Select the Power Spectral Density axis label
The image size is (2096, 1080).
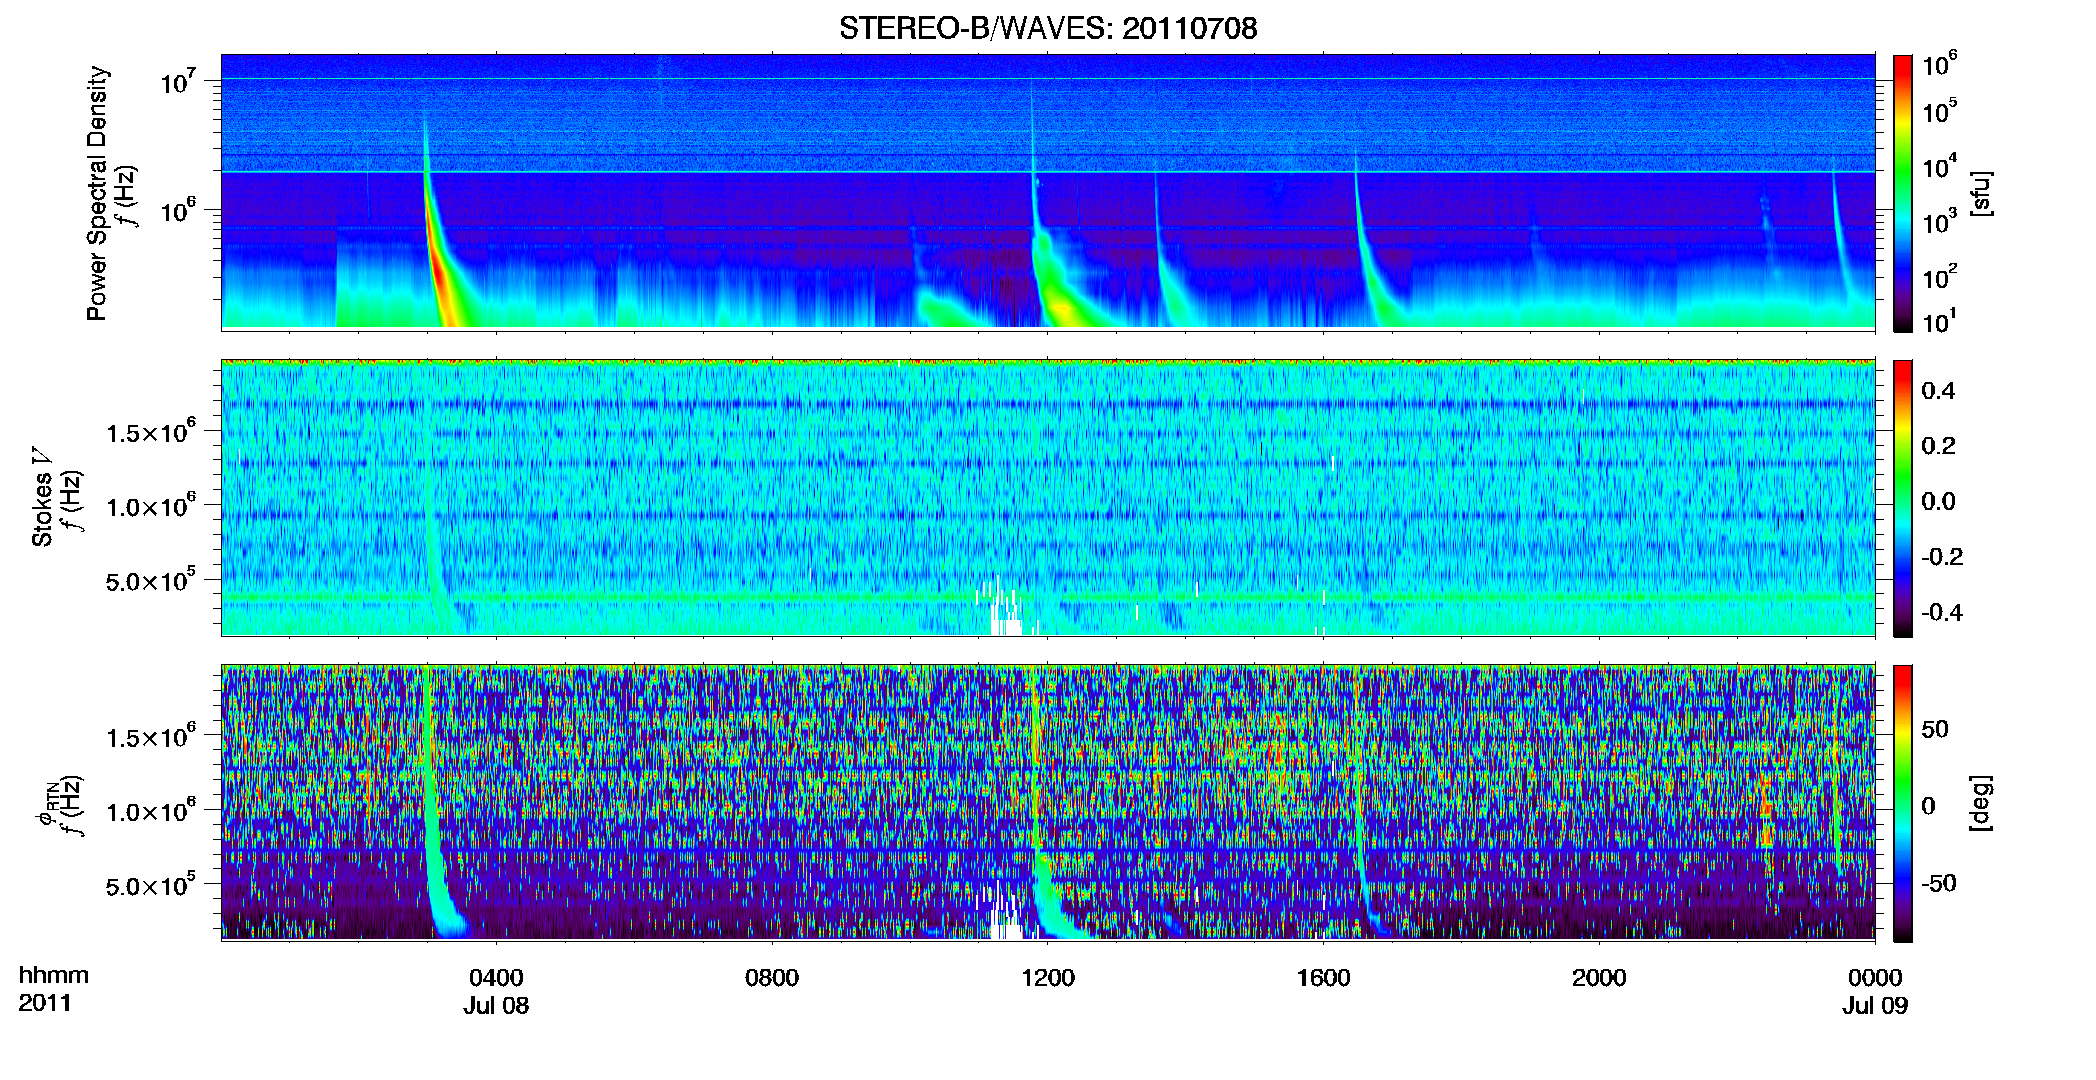(x=97, y=193)
